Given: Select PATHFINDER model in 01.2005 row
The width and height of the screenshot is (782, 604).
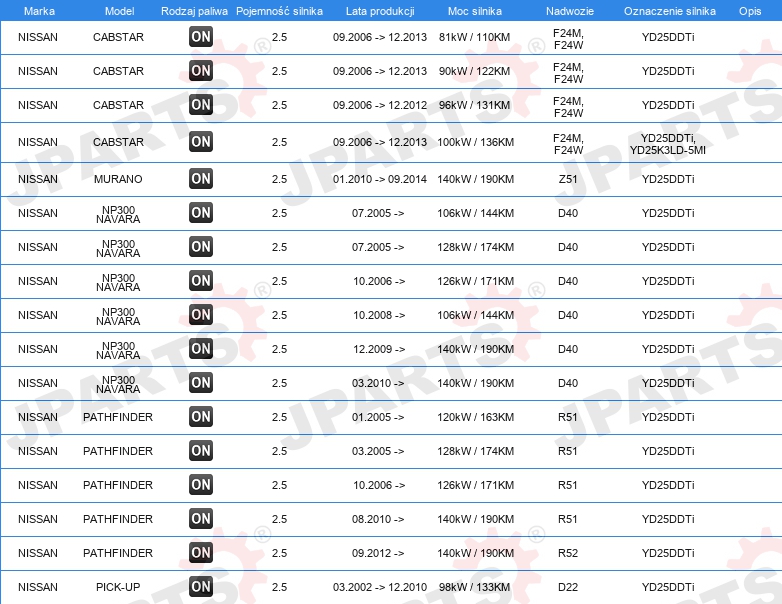Looking at the screenshot, I should [118, 417].
